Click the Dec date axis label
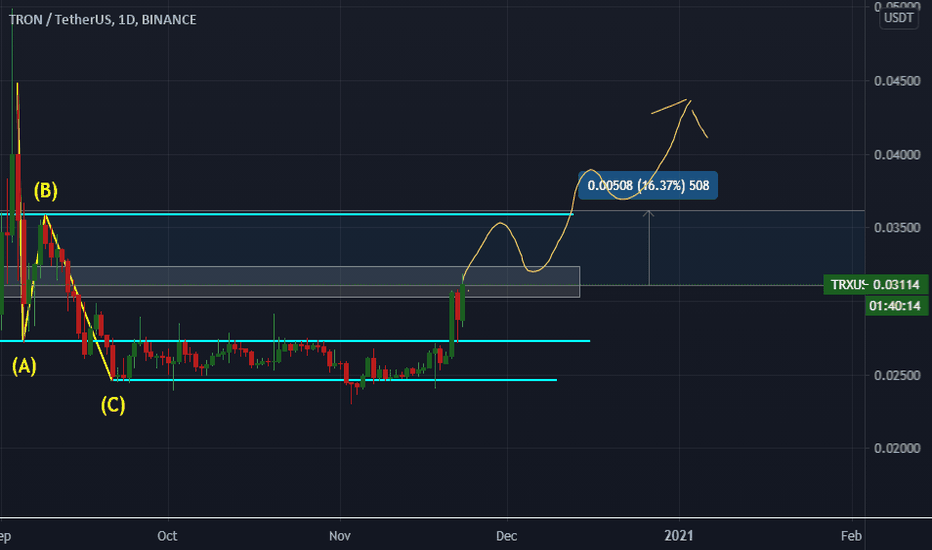The width and height of the screenshot is (932, 550). click(506, 536)
